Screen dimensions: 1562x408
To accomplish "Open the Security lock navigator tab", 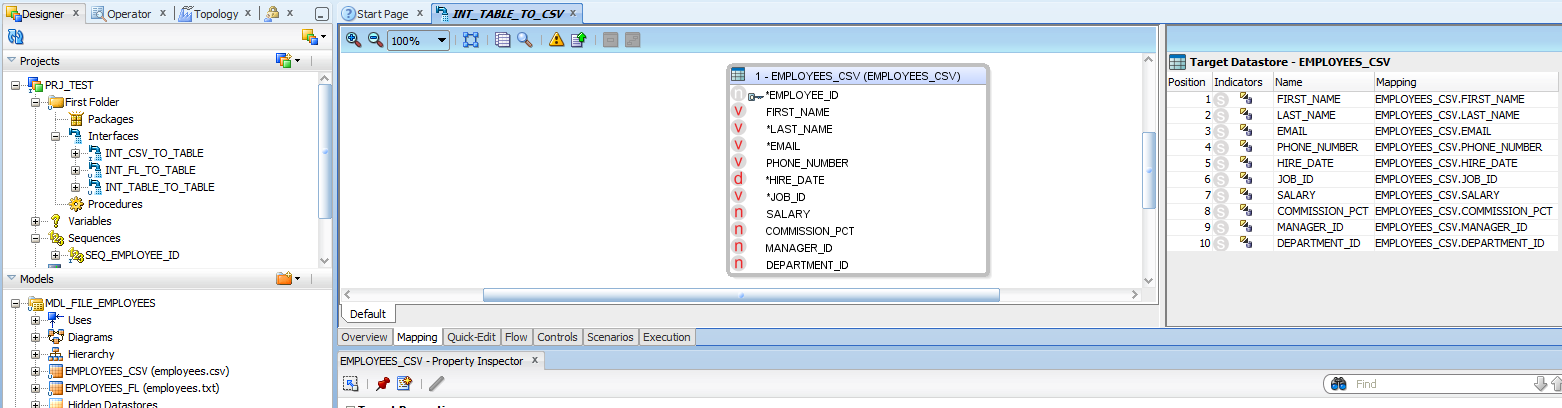I will [272, 14].
